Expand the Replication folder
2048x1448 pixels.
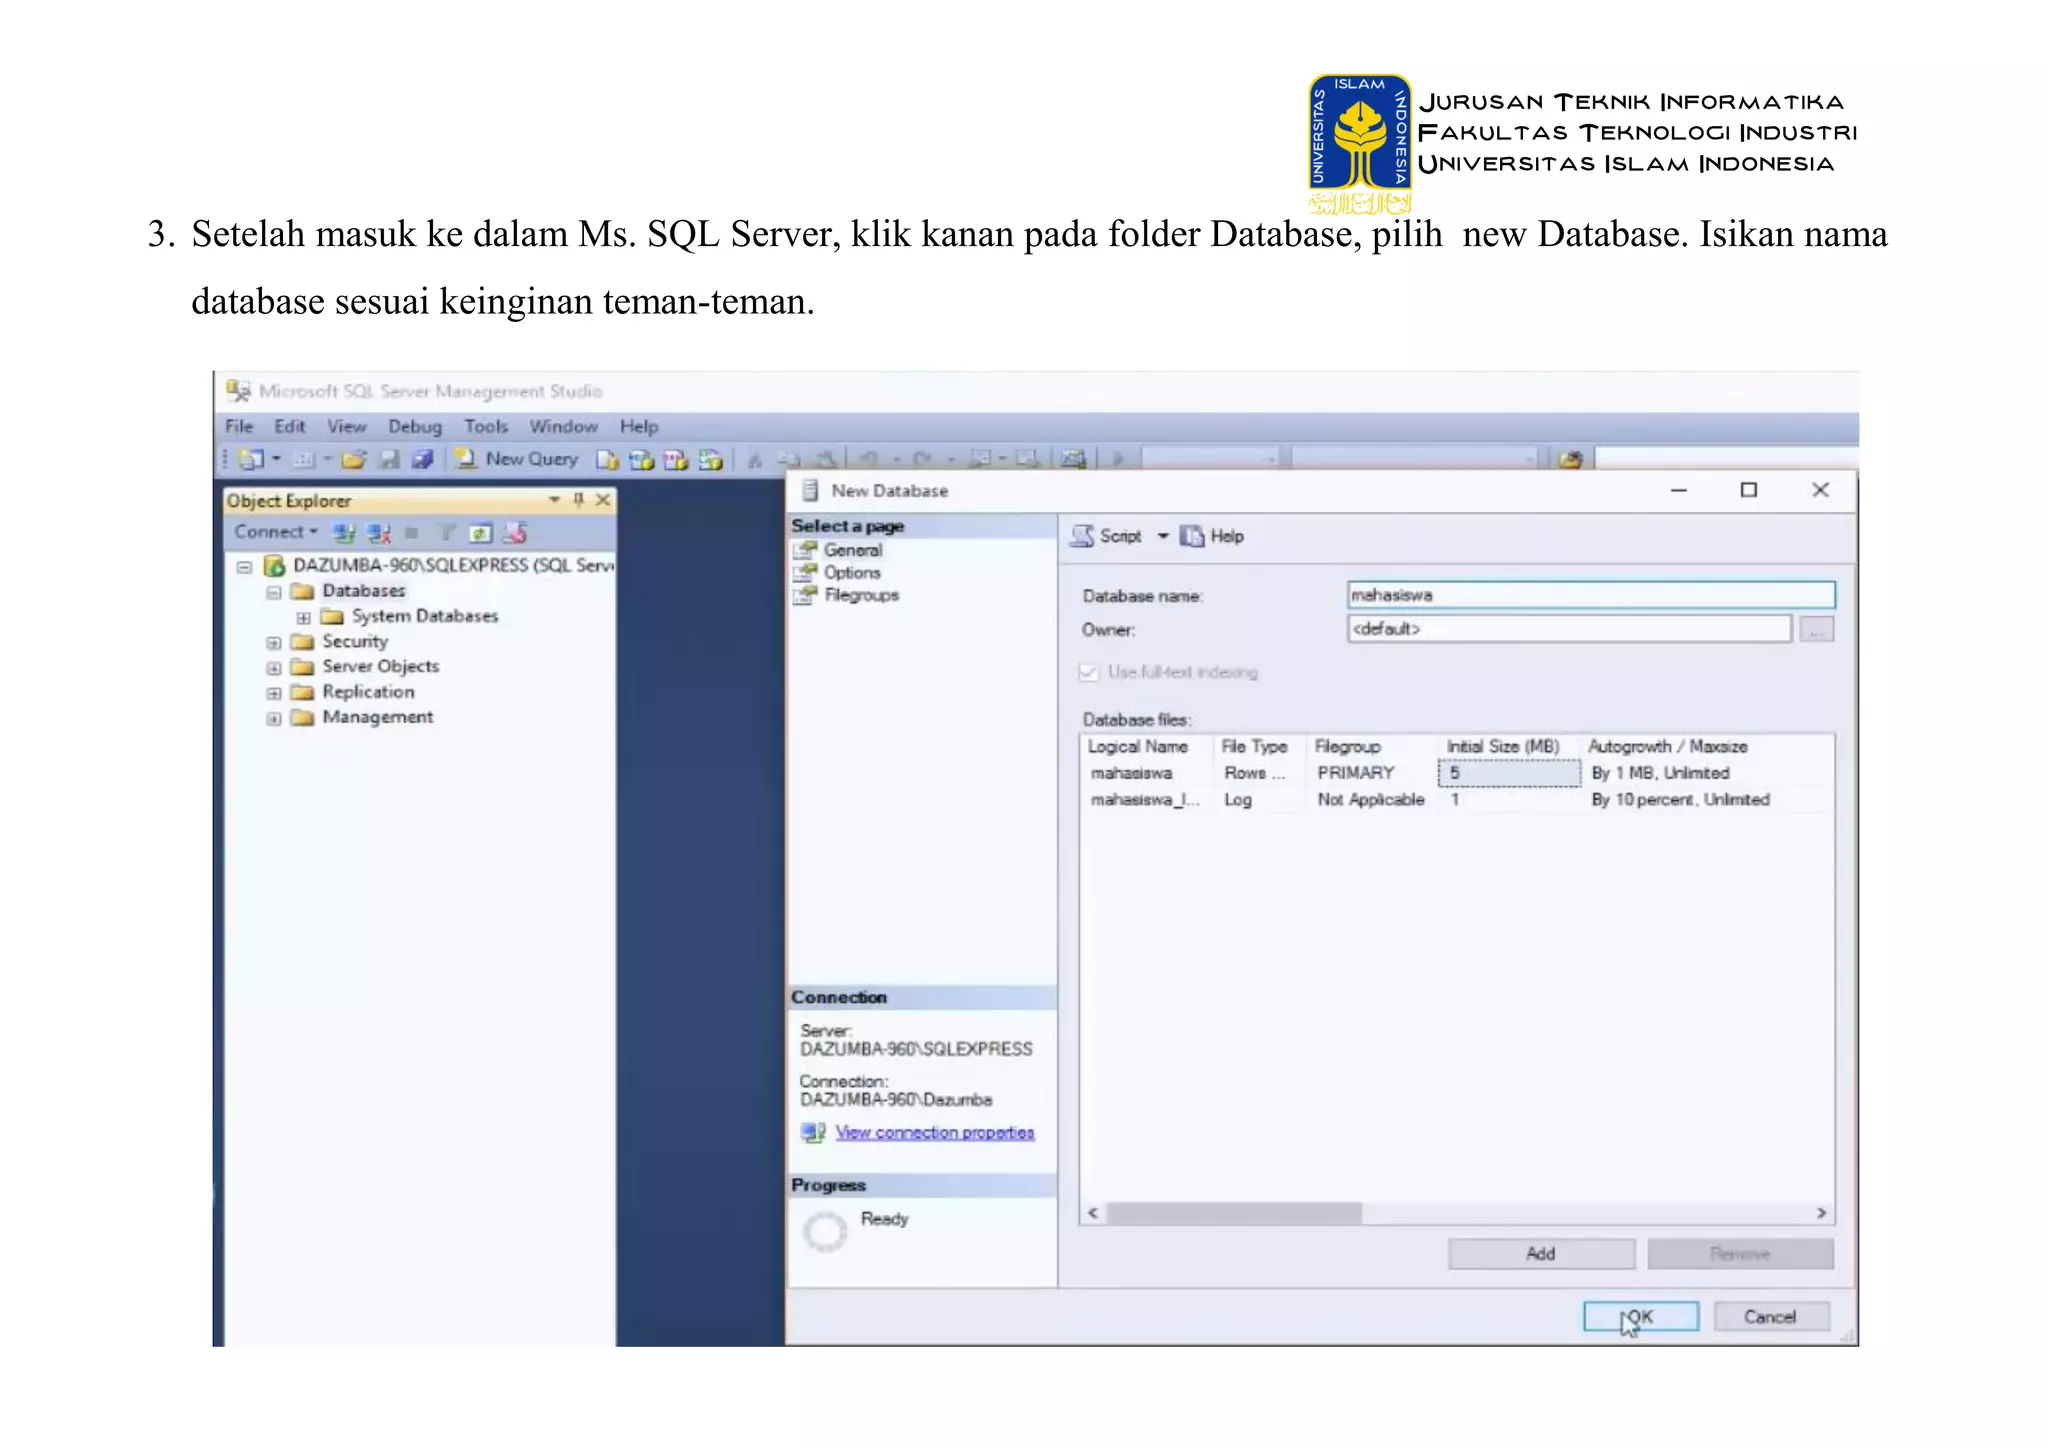tap(273, 693)
